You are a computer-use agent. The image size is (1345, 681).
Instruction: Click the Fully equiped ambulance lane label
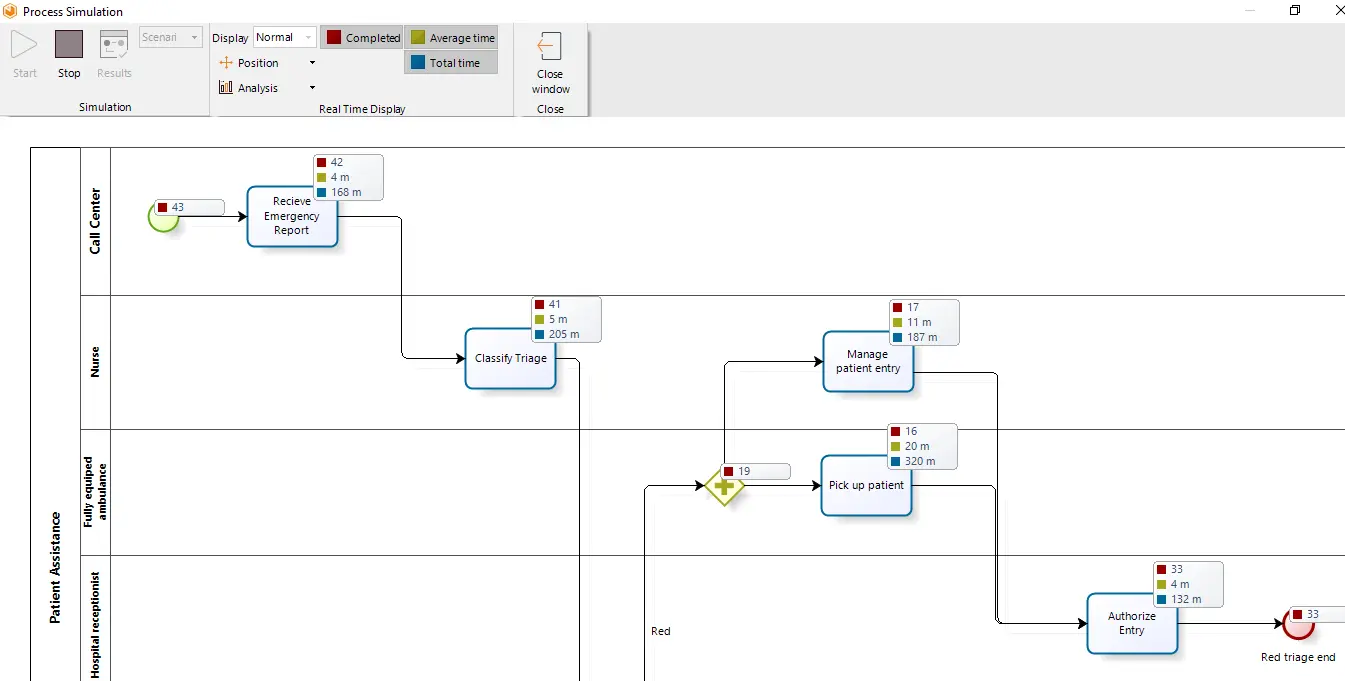96,492
